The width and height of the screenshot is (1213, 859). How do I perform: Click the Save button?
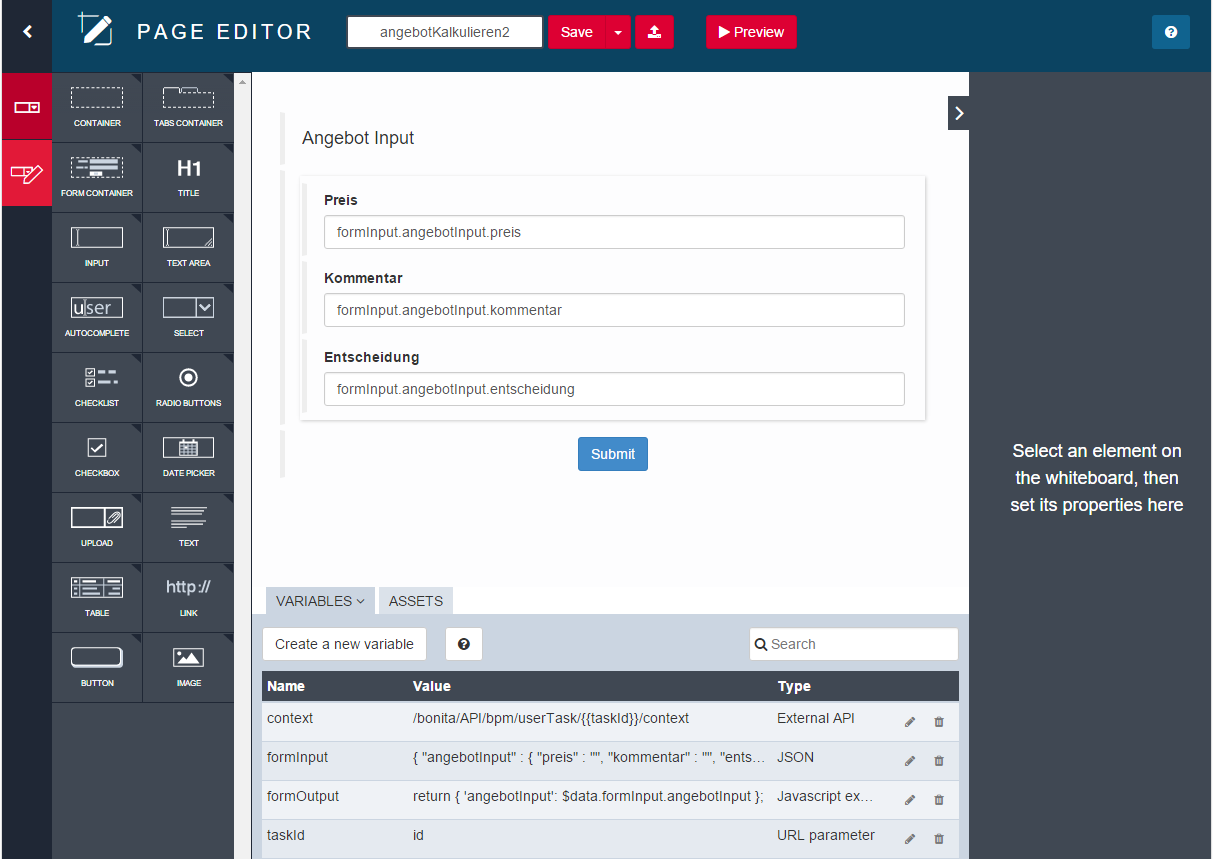(576, 32)
